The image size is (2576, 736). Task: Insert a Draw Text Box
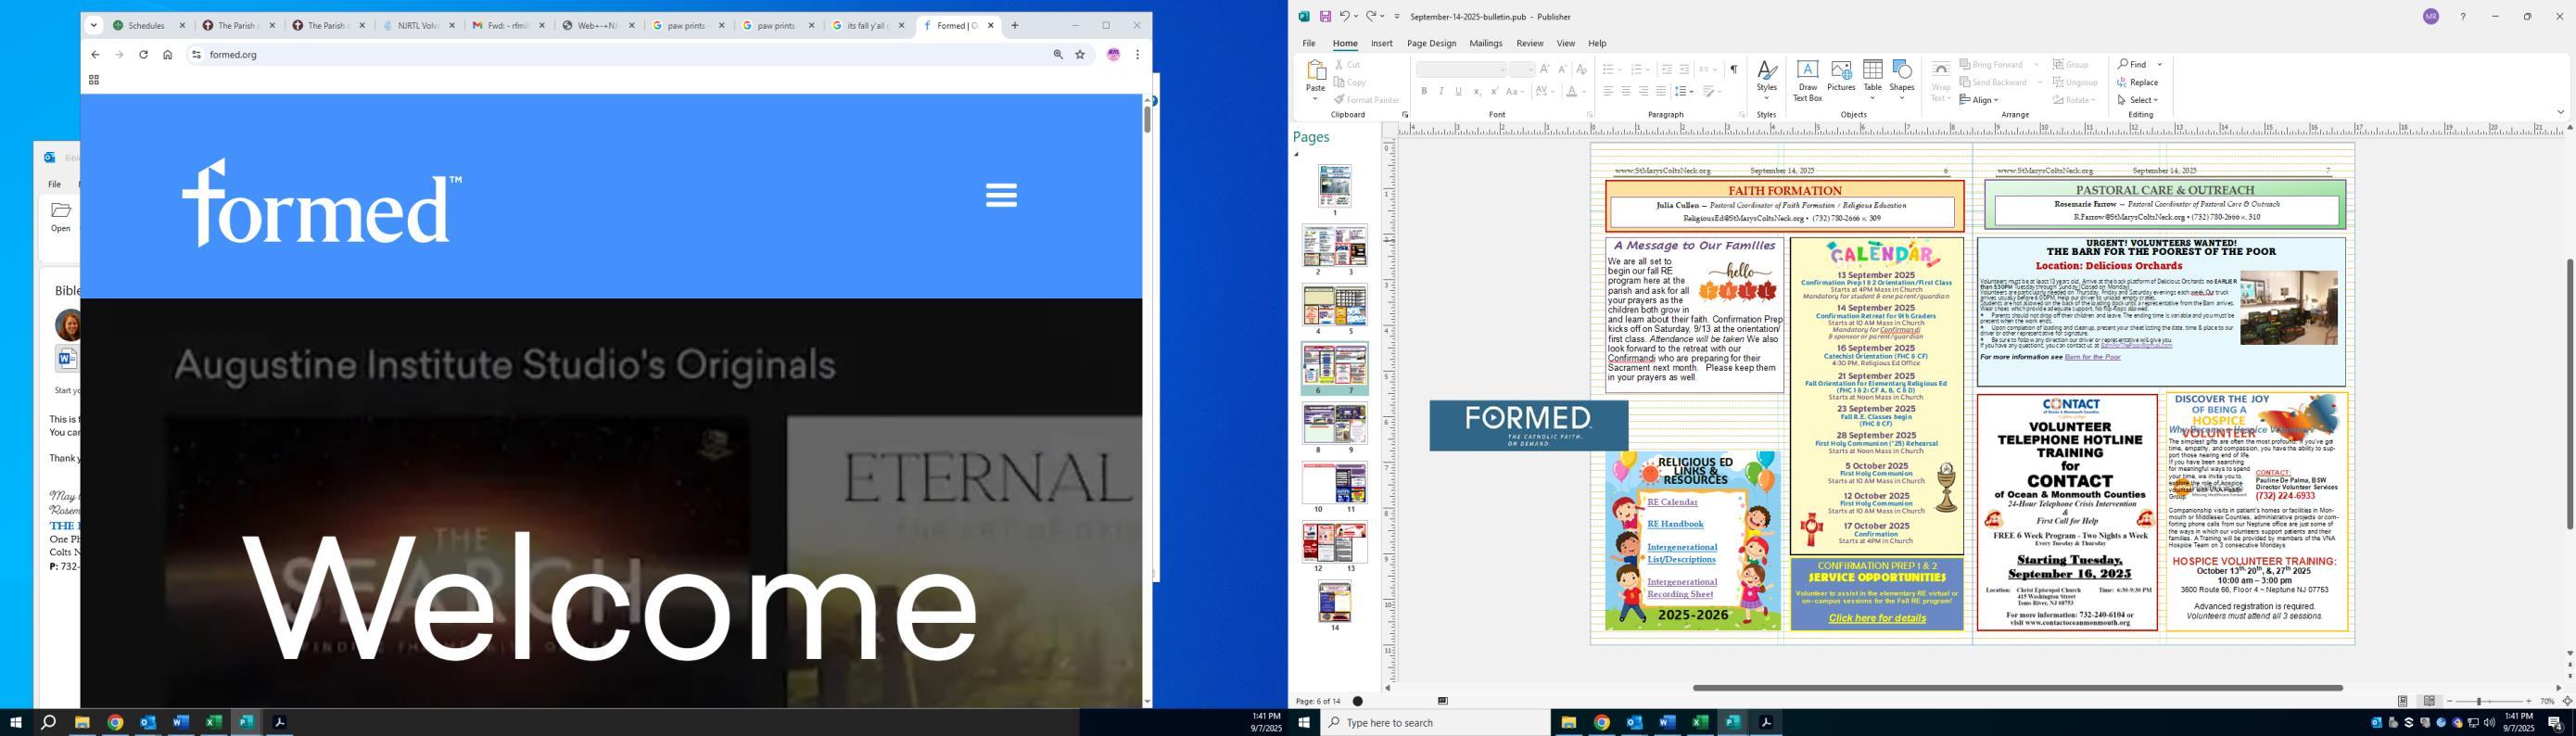tap(1807, 81)
